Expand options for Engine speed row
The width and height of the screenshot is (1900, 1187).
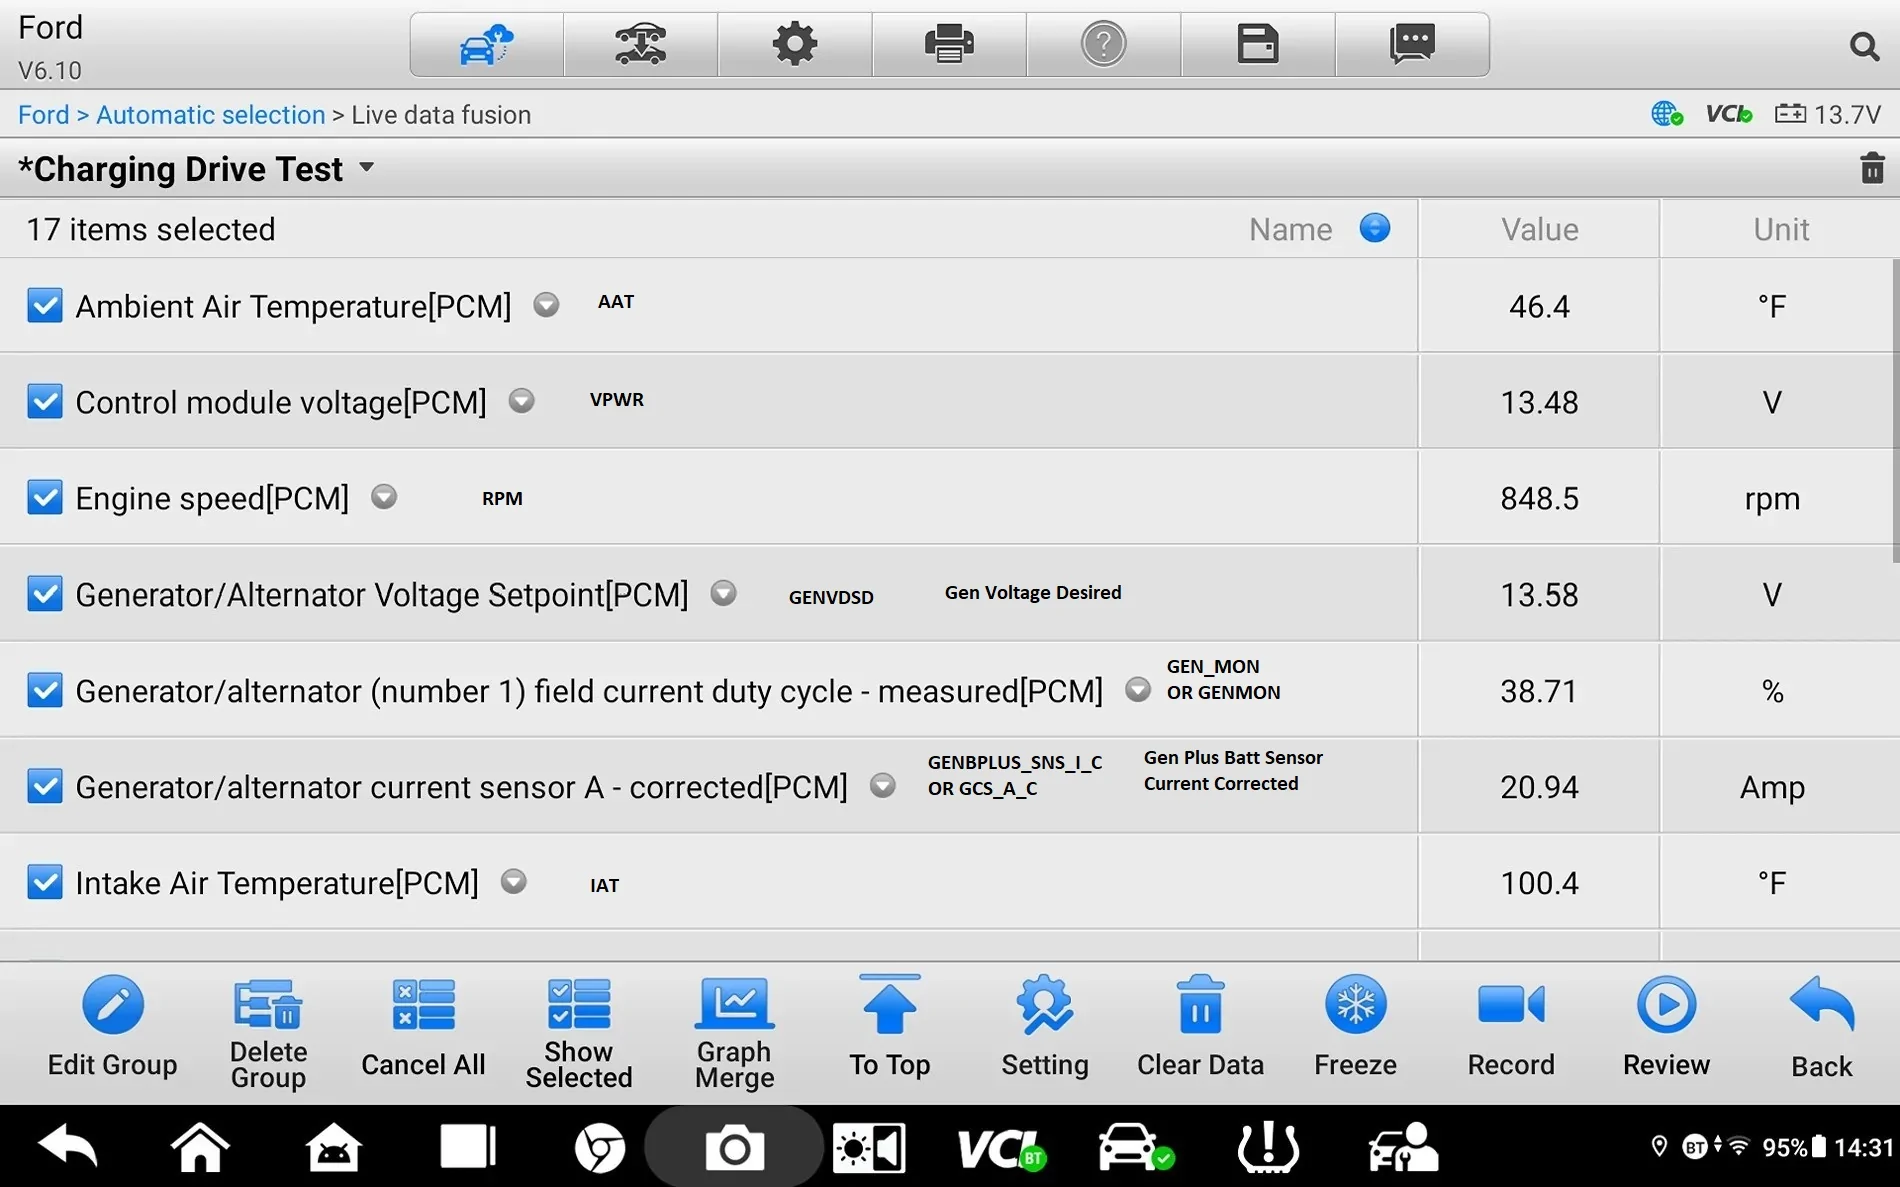click(384, 496)
